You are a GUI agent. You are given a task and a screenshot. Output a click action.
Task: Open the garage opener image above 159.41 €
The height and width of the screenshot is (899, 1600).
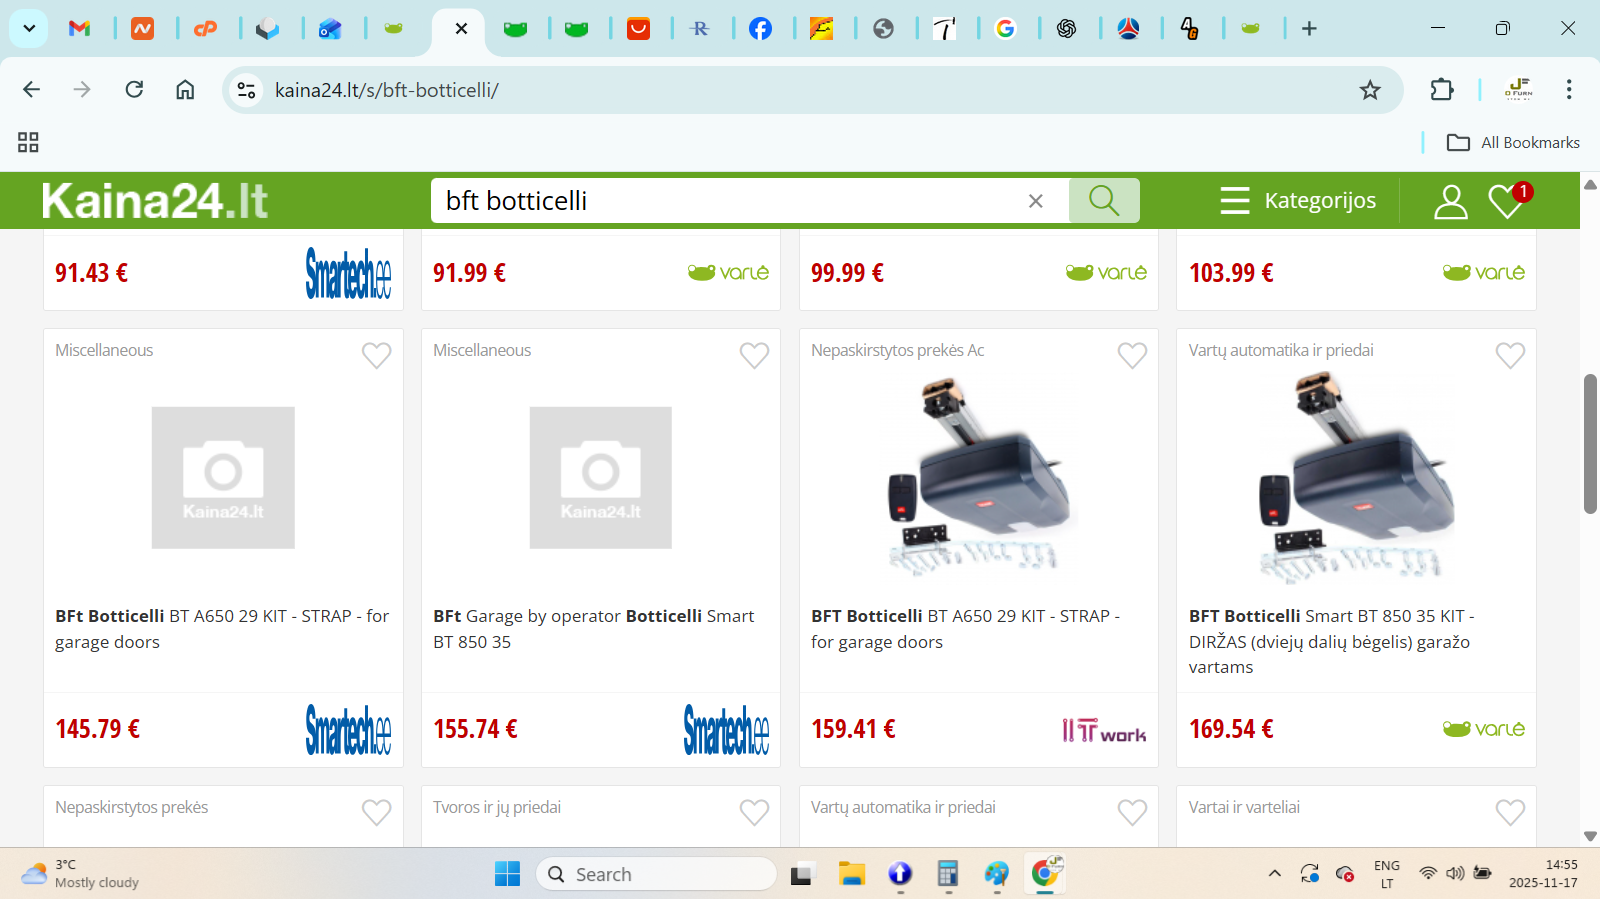[979, 478]
